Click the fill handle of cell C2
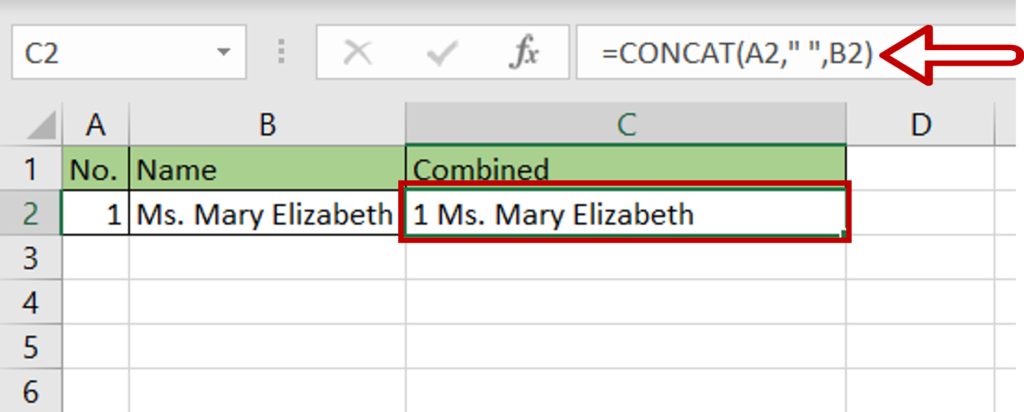This screenshot has width=1024, height=412. coord(843,234)
